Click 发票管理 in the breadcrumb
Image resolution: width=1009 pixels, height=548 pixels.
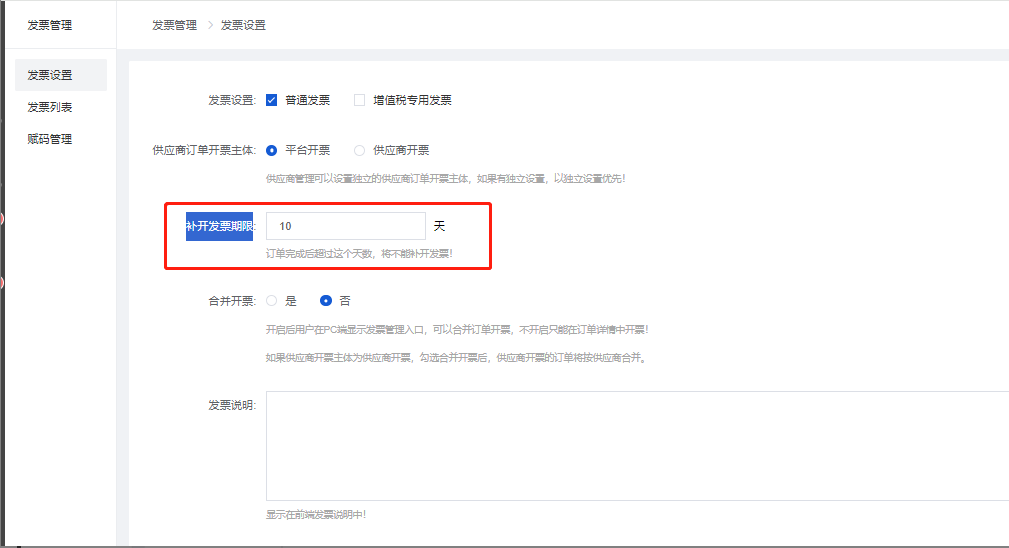(x=174, y=25)
